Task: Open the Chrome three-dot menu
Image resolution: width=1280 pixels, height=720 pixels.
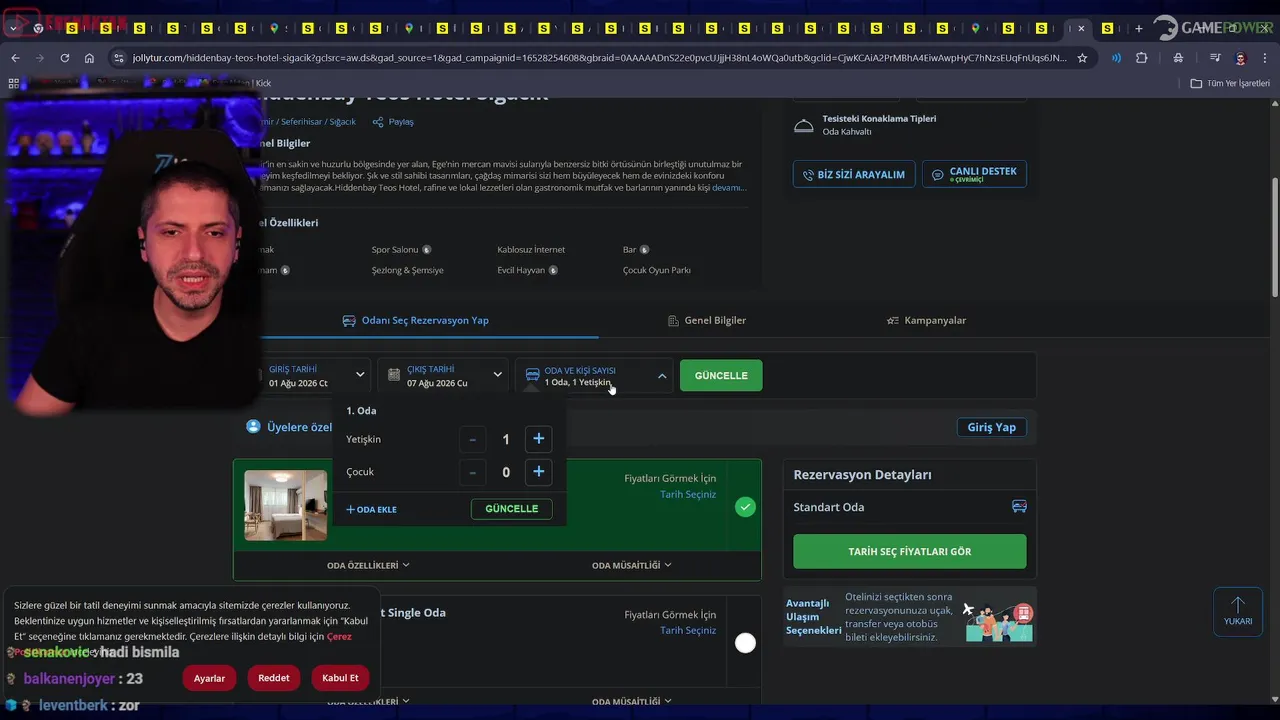Action: (1265, 58)
